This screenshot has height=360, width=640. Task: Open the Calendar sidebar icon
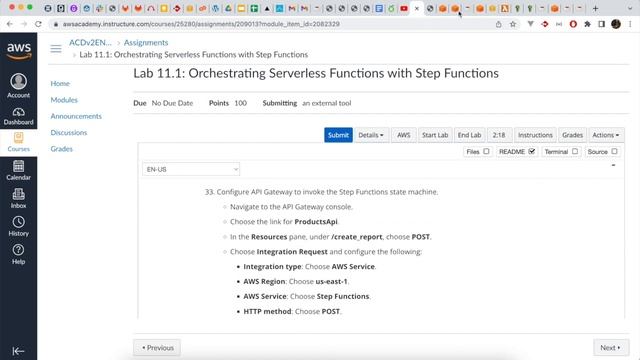18,170
